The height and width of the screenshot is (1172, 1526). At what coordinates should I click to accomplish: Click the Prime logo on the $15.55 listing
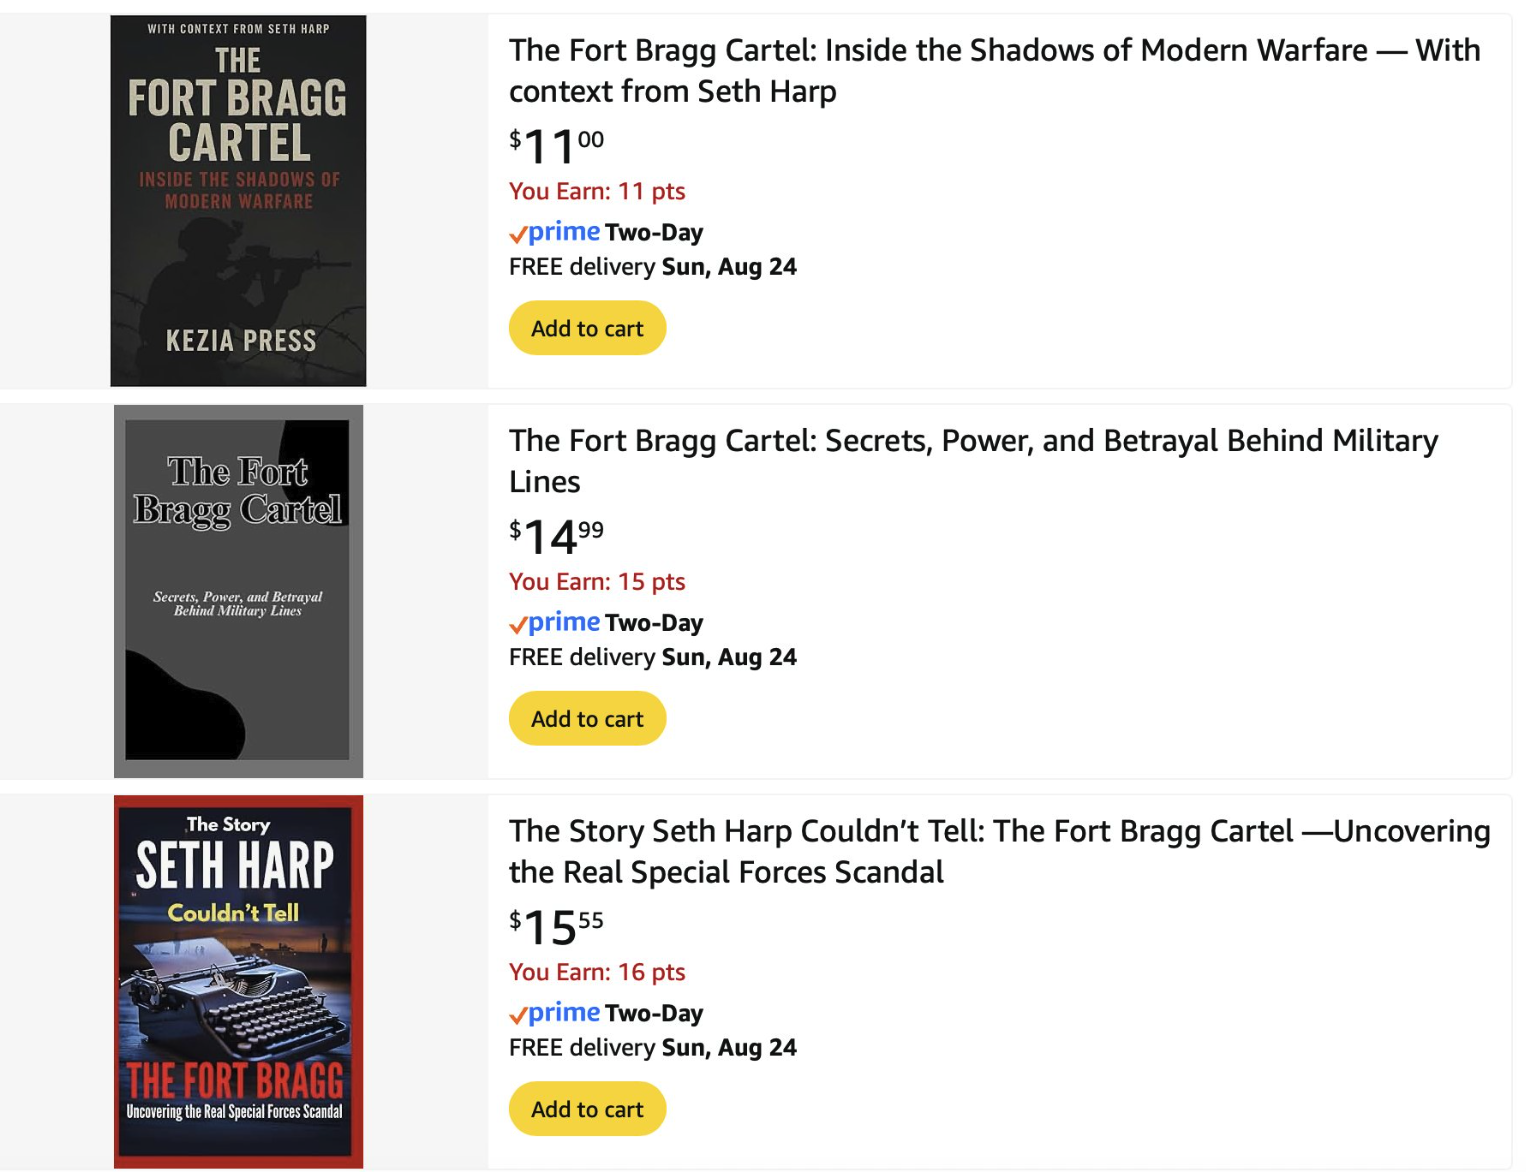556,1013
